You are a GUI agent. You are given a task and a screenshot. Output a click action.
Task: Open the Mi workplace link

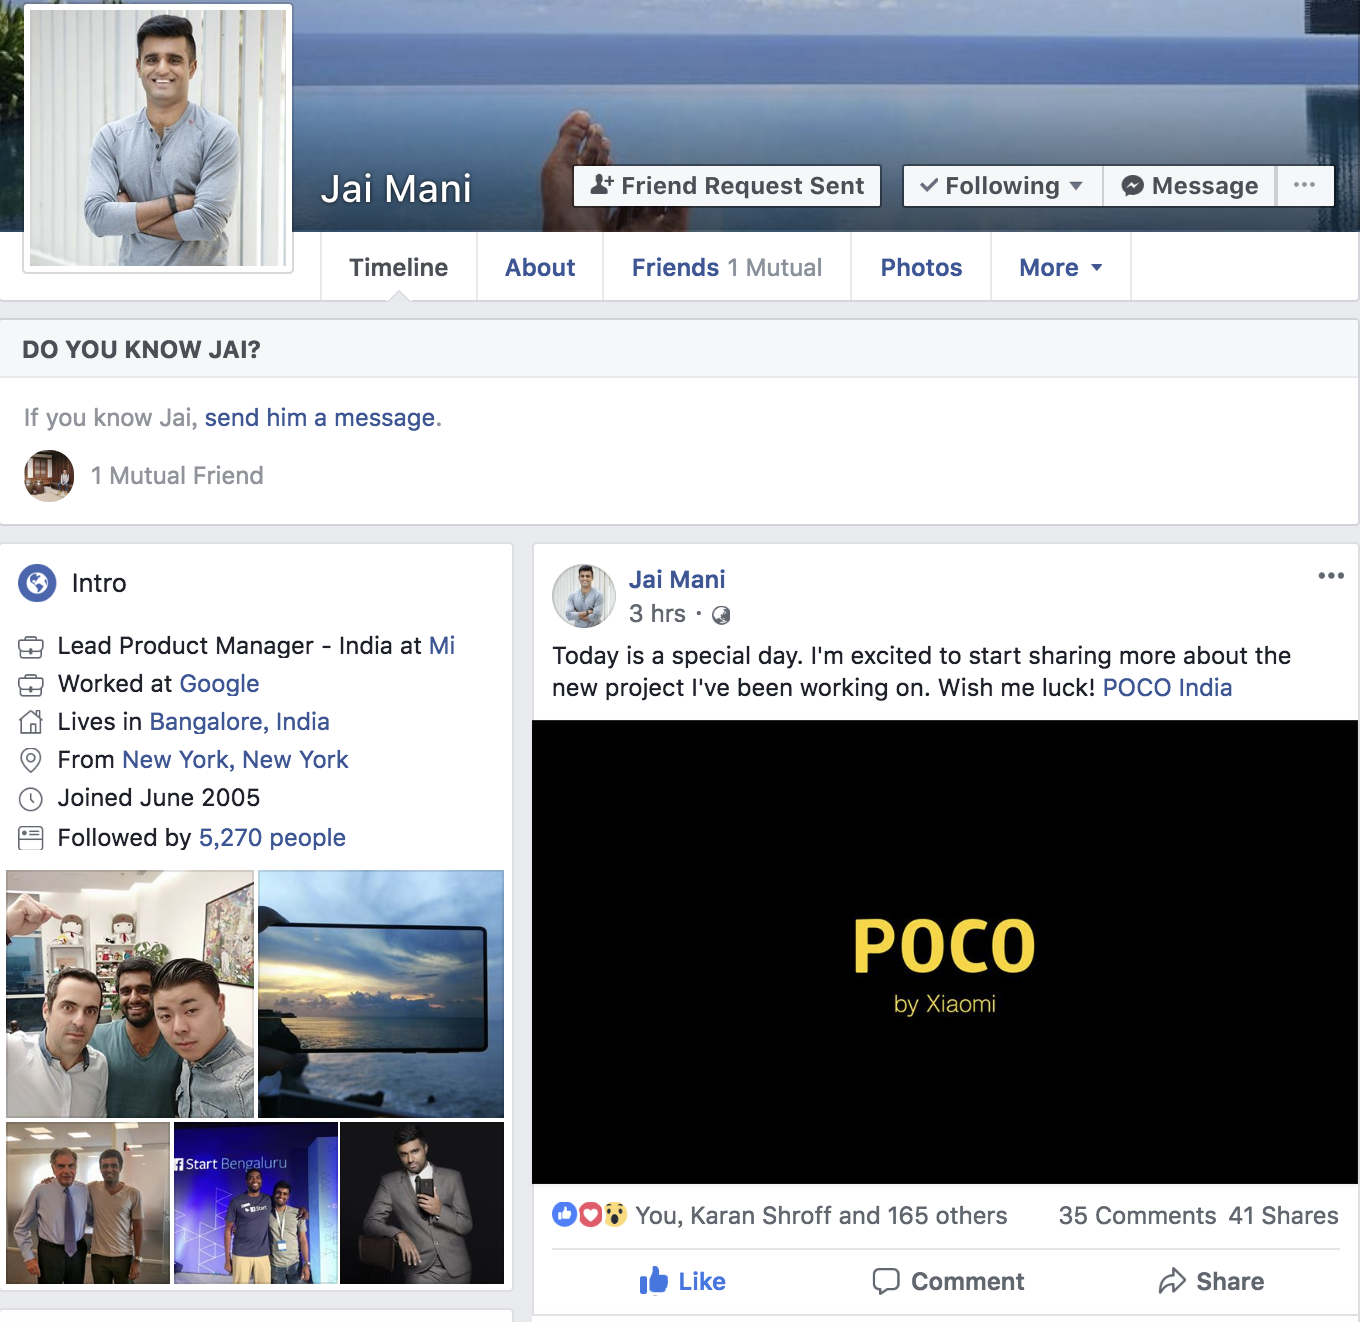click(x=442, y=646)
